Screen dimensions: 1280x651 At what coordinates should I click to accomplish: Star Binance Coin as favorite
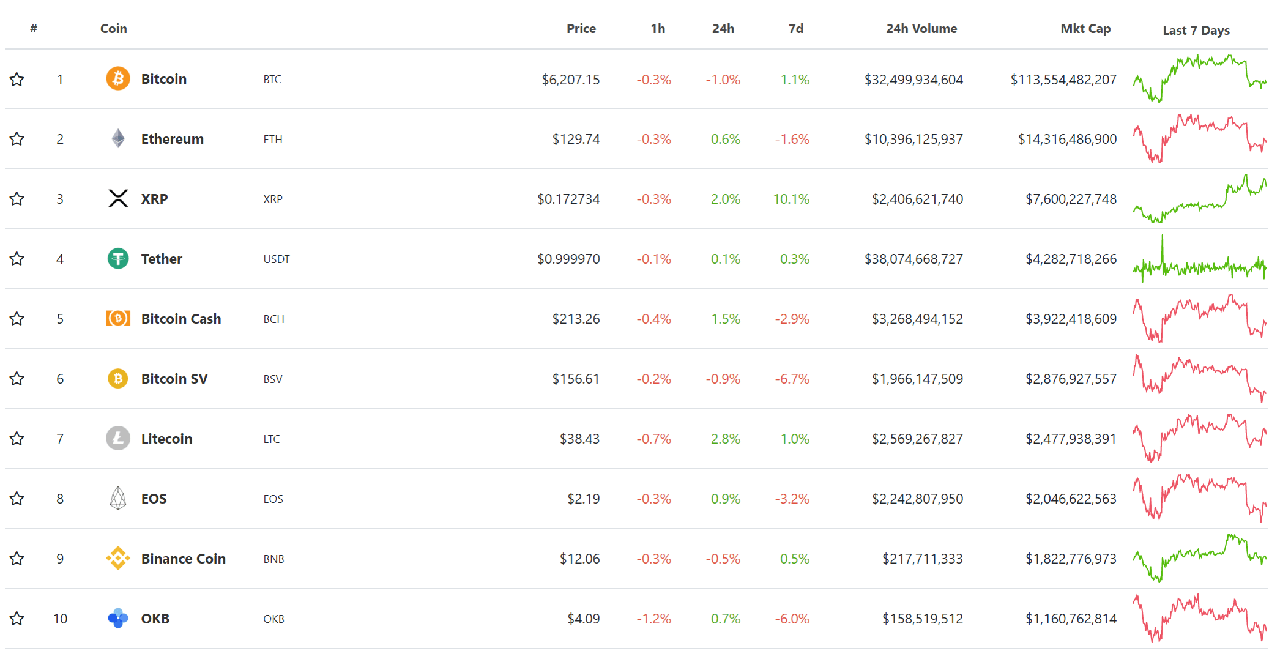pyautogui.click(x=16, y=559)
